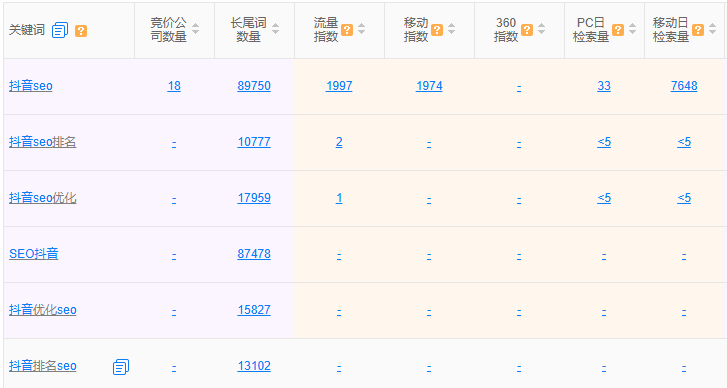Sort by 移动日检索量 using its sort arrows
727x388 pixels.
coord(713,29)
